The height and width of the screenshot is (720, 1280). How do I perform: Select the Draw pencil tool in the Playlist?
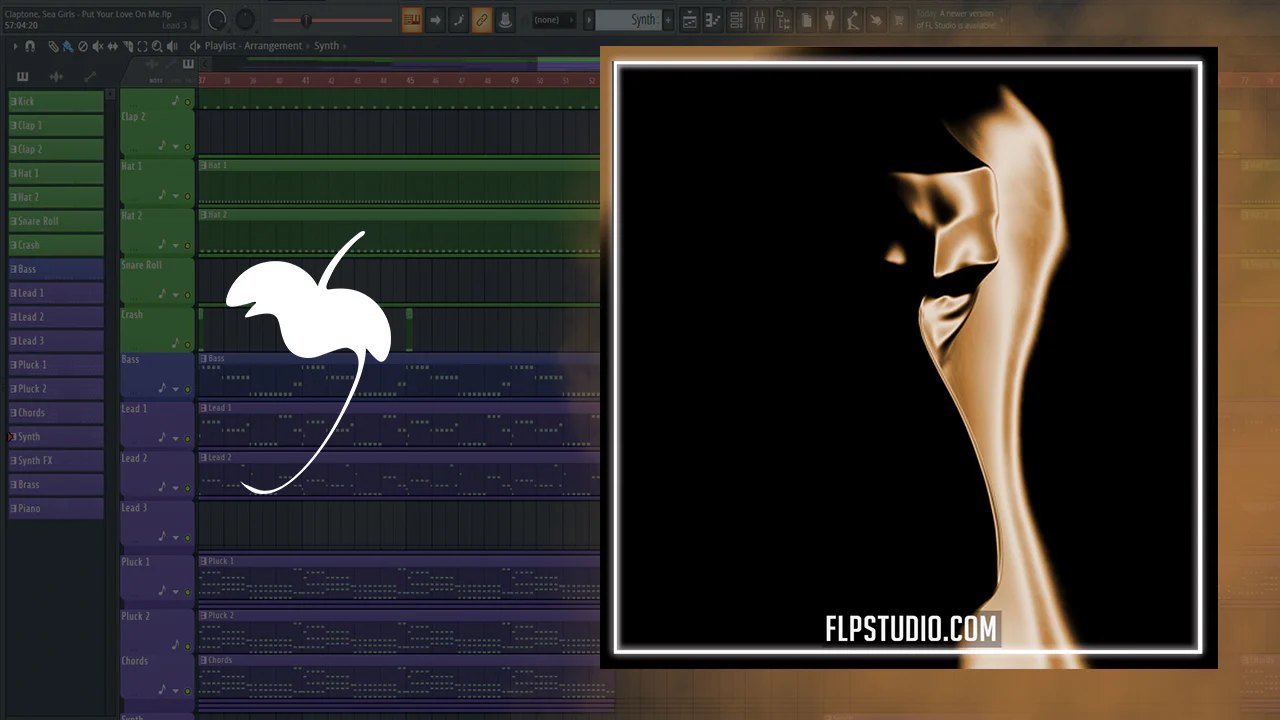point(53,46)
